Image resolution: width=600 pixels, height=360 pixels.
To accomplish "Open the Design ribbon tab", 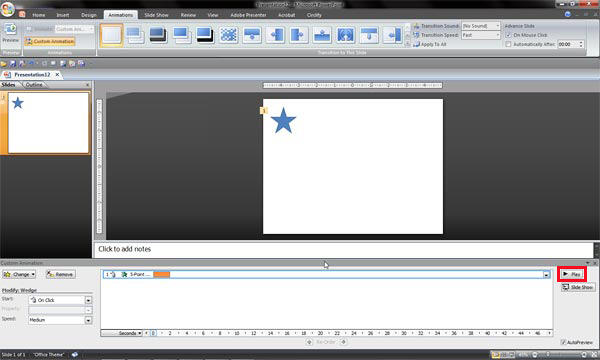I will [x=89, y=15].
